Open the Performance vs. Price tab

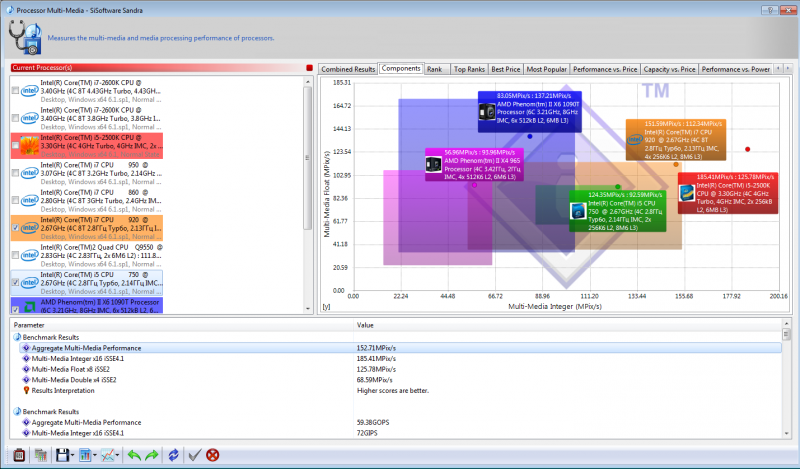coord(605,69)
